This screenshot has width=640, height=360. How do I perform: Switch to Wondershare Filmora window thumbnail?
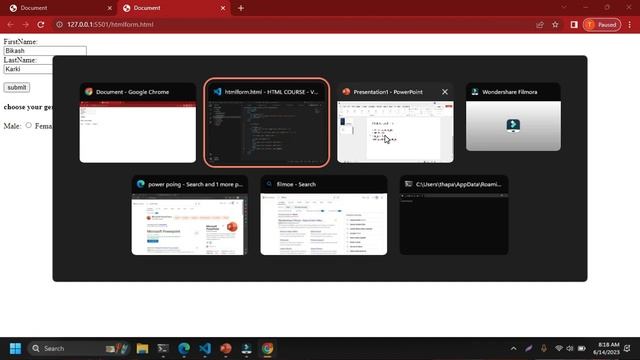(513, 117)
